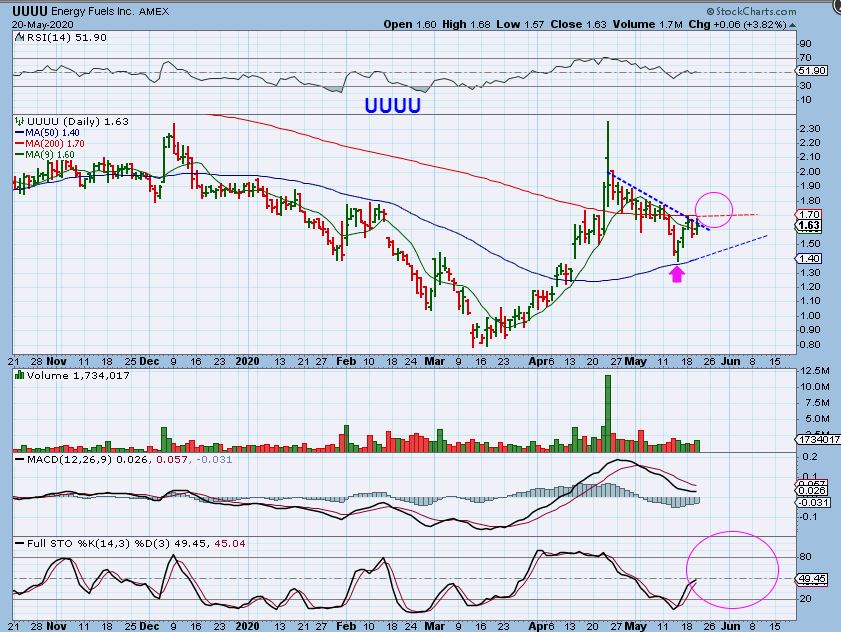Click Feb on the date axis under the price chart
This screenshot has height=632, width=841.
(x=346, y=361)
